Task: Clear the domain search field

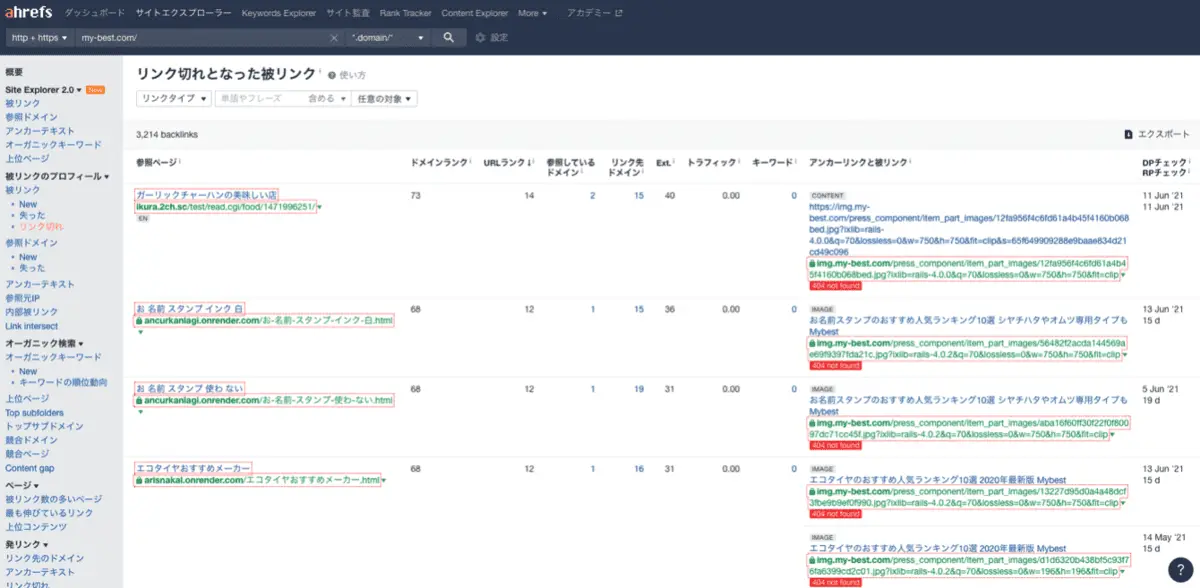Action: [x=334, y=38]
